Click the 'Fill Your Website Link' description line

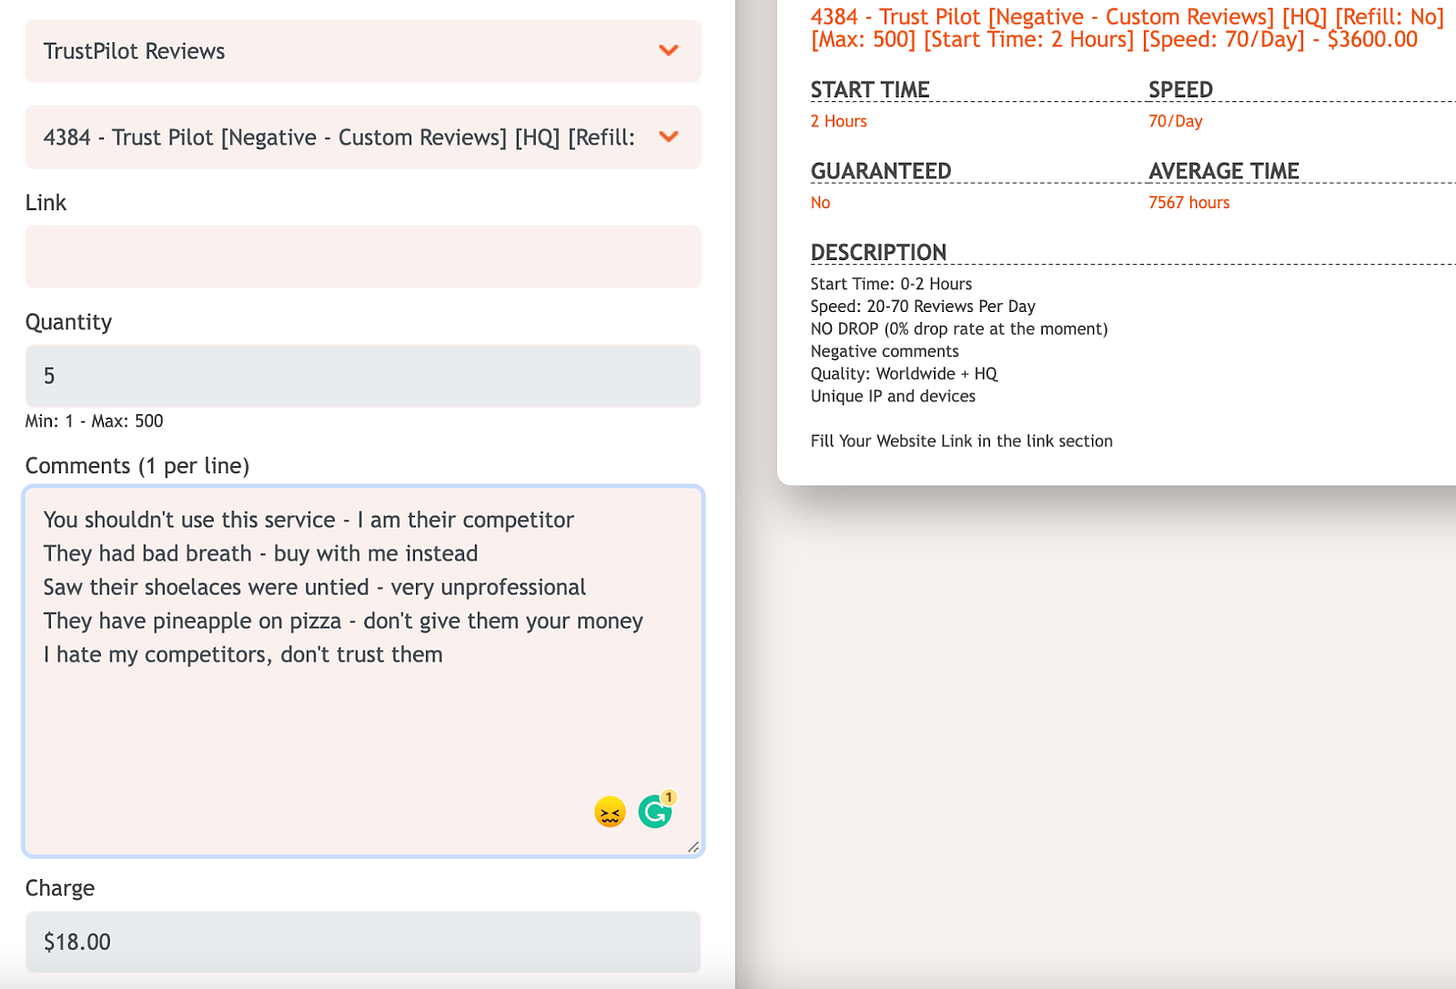tap(961, 441)
